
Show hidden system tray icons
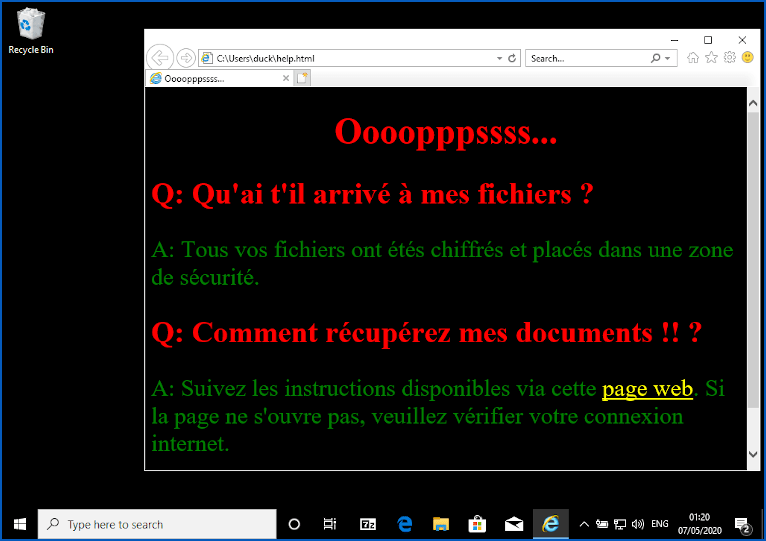[x=584, y=524]
